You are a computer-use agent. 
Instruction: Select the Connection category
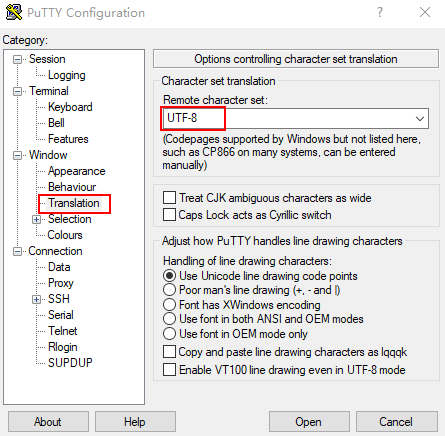point(55,251)
